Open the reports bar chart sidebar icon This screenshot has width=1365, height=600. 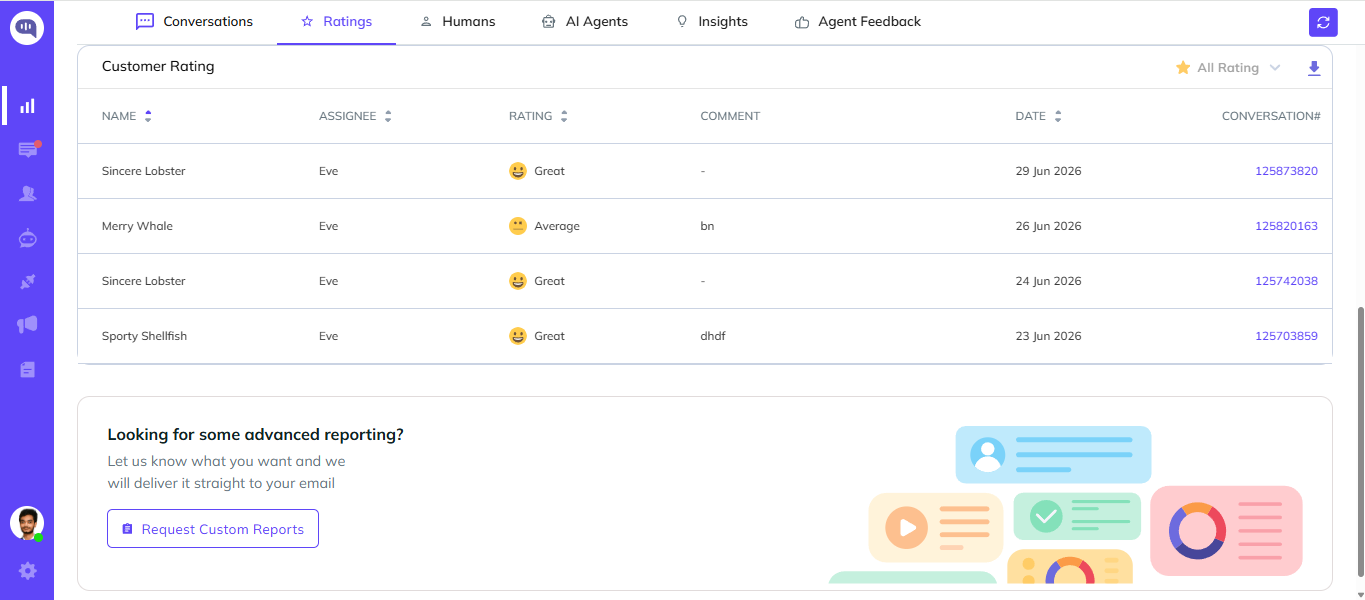(x=27, y=105)
